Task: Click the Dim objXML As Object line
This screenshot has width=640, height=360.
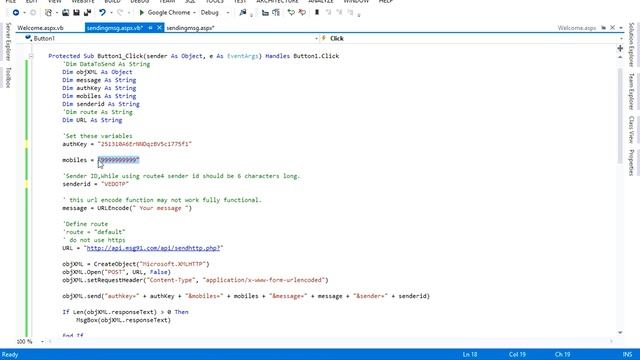Action: pyautogui.click(x=97, y=72)
